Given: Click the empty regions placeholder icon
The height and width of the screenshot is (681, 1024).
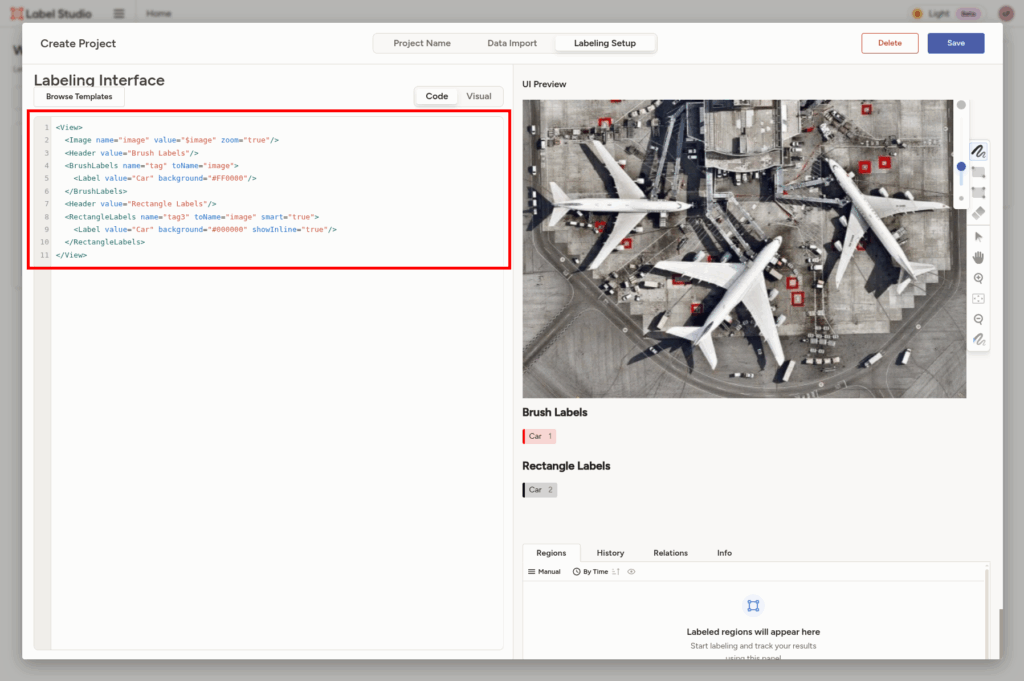Looking at the screenshot, I should click(753, 606).
